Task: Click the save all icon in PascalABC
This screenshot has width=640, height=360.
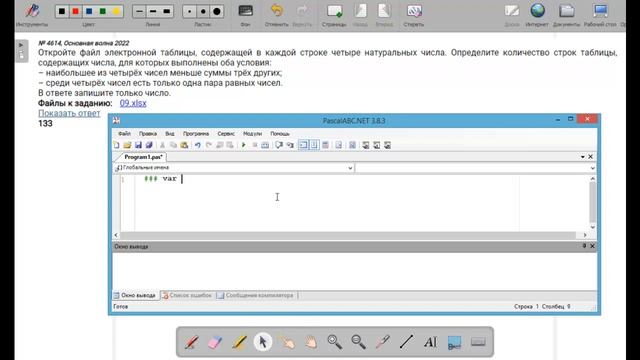Action: pyautogui.click(x=149, y=145)
